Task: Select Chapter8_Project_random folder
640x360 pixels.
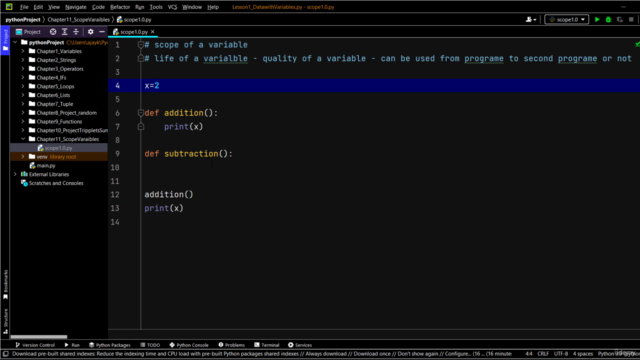Action: coord(67,113)
